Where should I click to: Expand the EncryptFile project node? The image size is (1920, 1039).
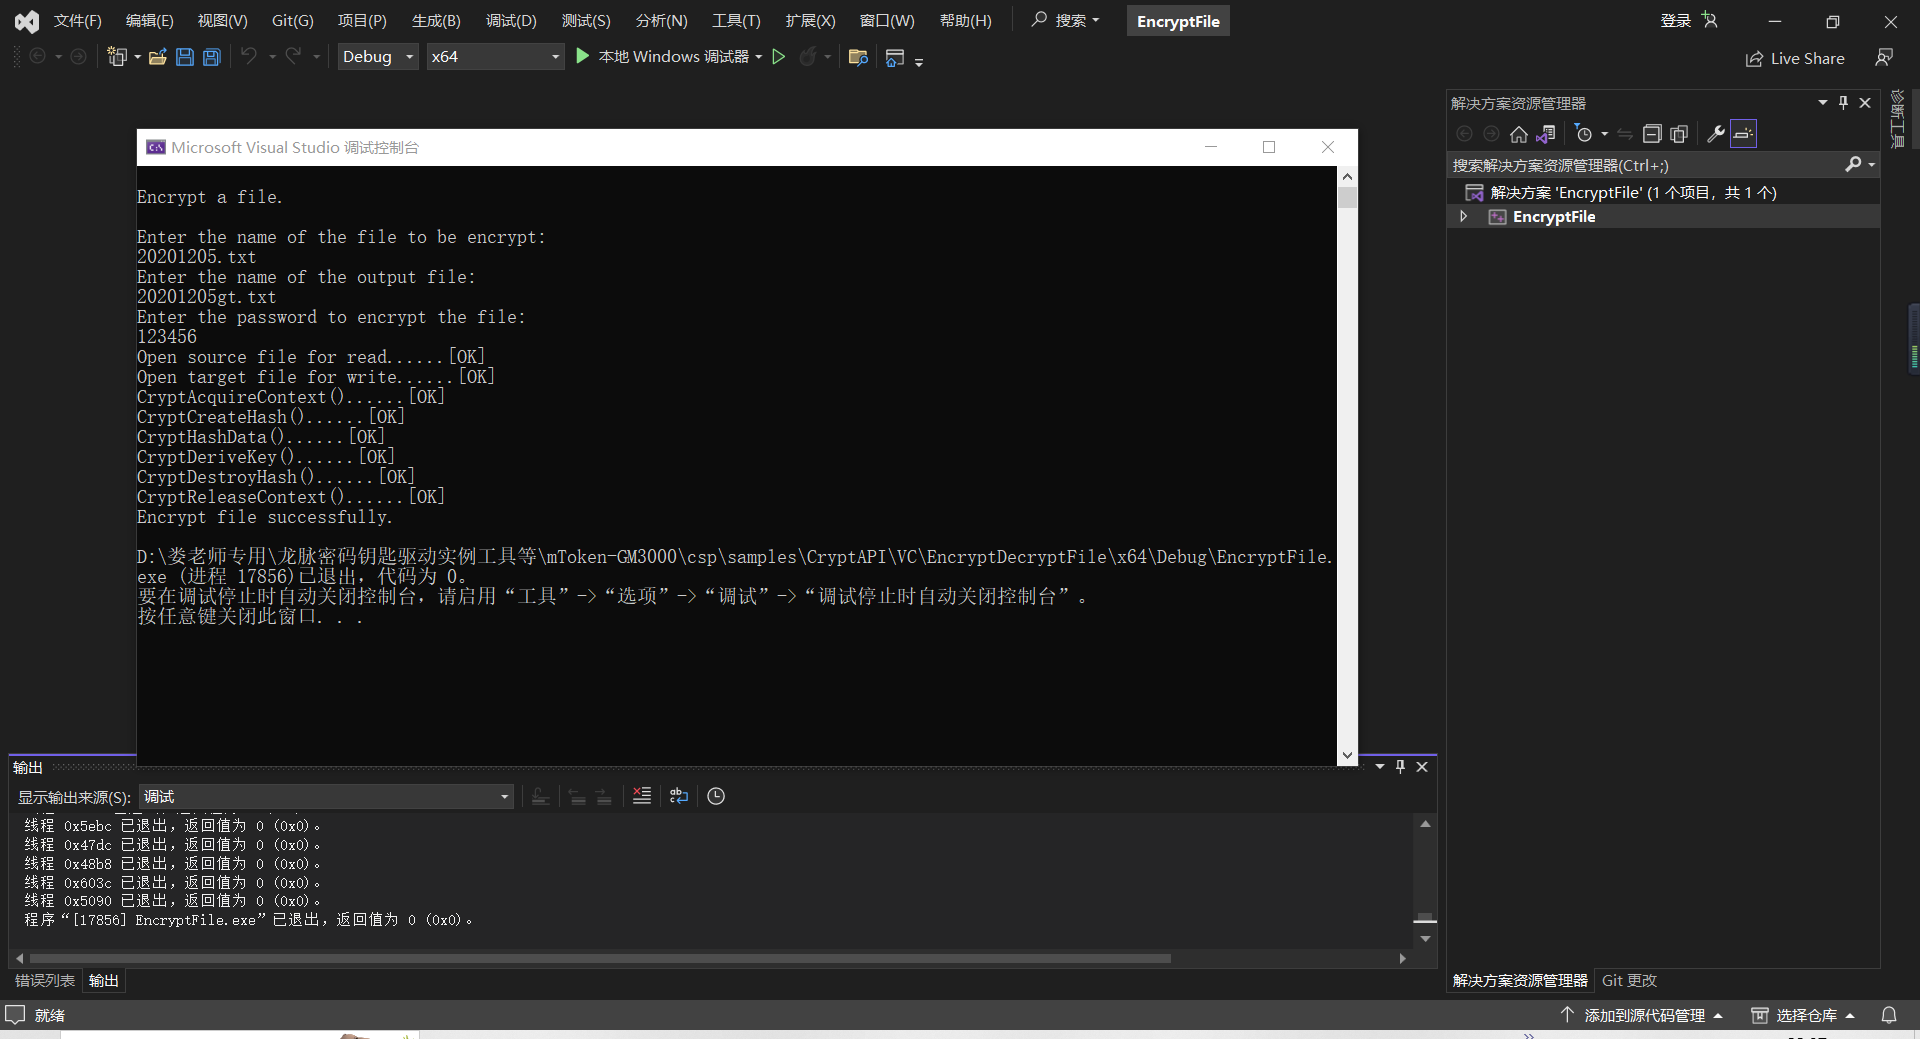[1464, 217]
